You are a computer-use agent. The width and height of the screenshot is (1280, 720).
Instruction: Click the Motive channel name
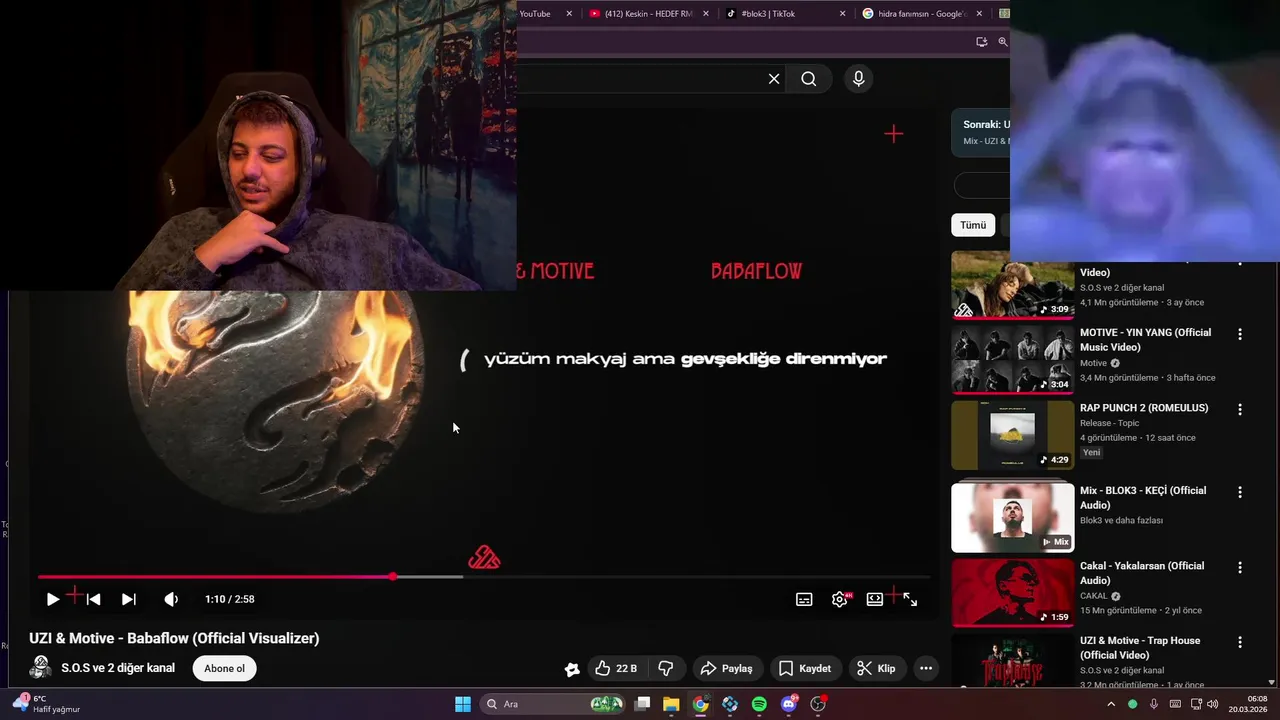coord(1093,363)
